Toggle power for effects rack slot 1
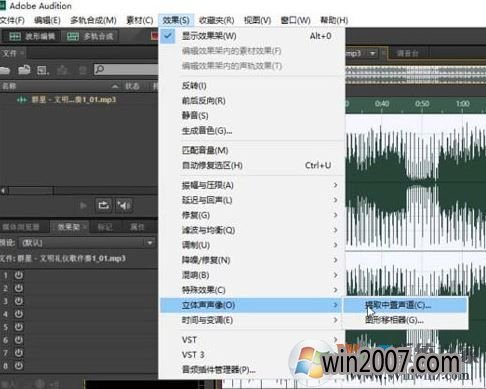 click(19, 275)
